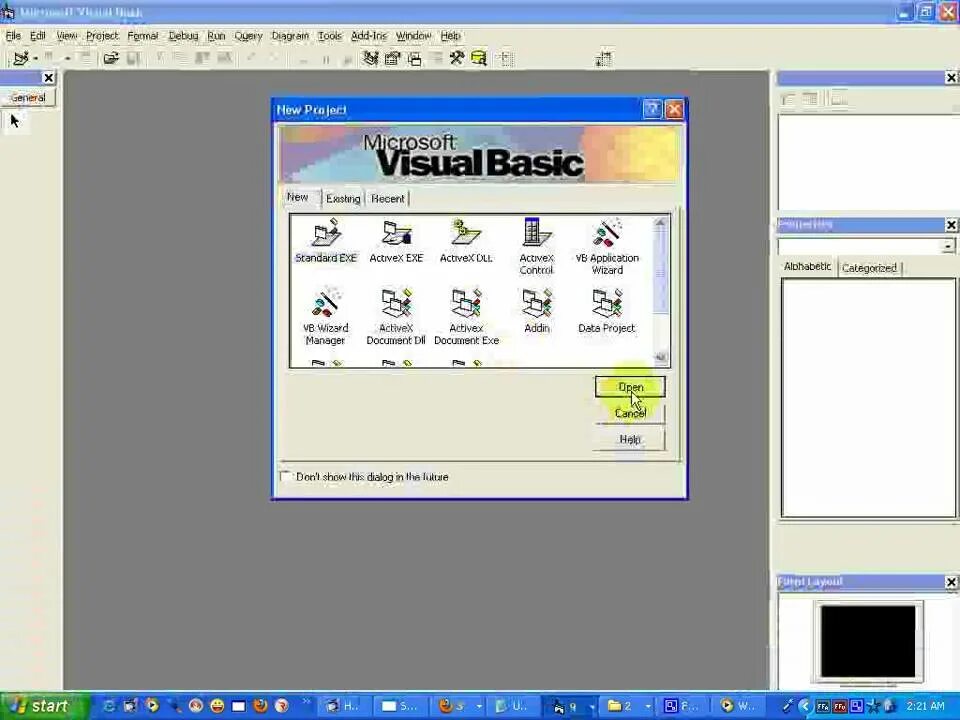Click the Open button
960x720 pixels.
click(630, 387)
